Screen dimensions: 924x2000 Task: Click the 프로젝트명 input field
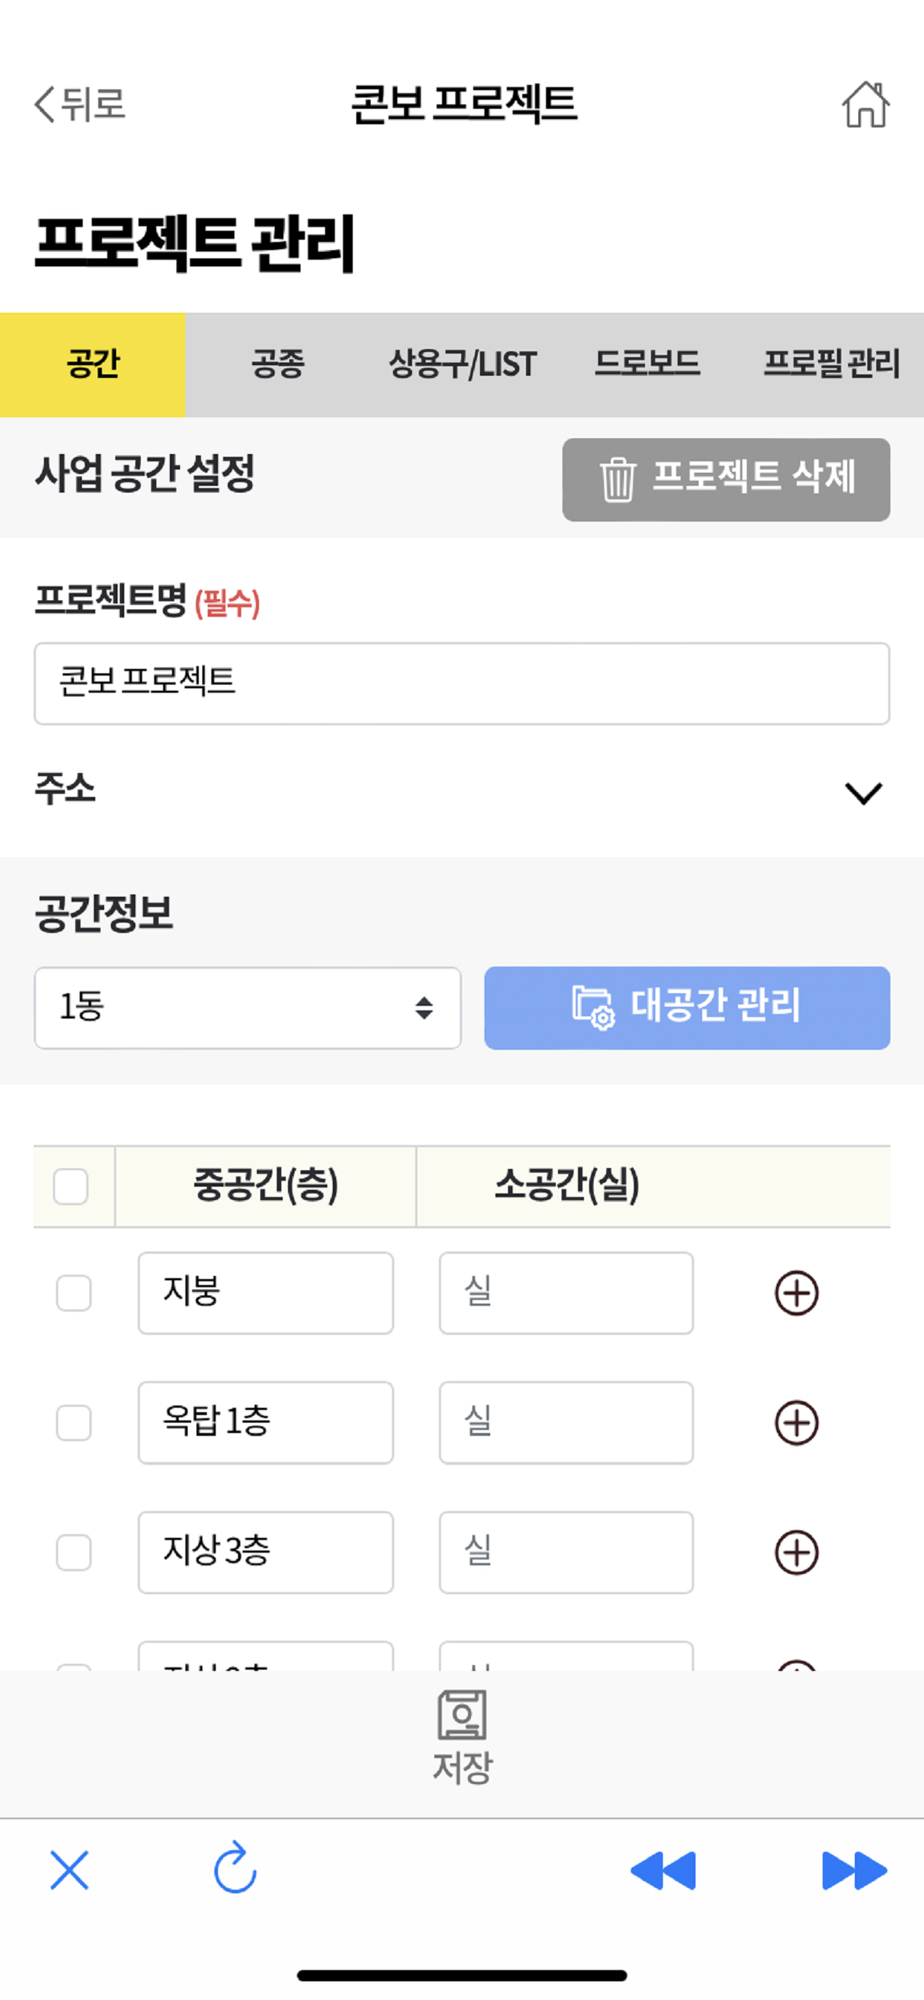(x=461, y=683)
